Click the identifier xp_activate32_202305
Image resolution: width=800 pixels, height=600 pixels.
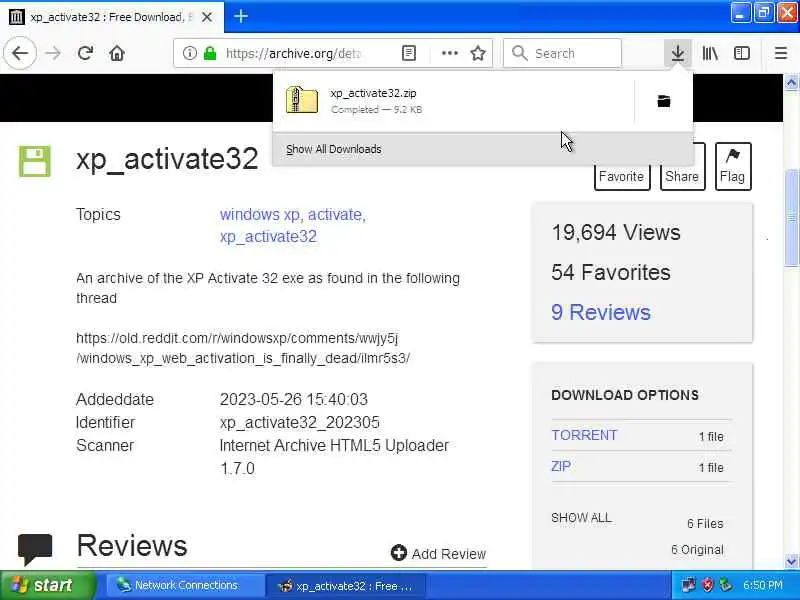click(299, 422)
